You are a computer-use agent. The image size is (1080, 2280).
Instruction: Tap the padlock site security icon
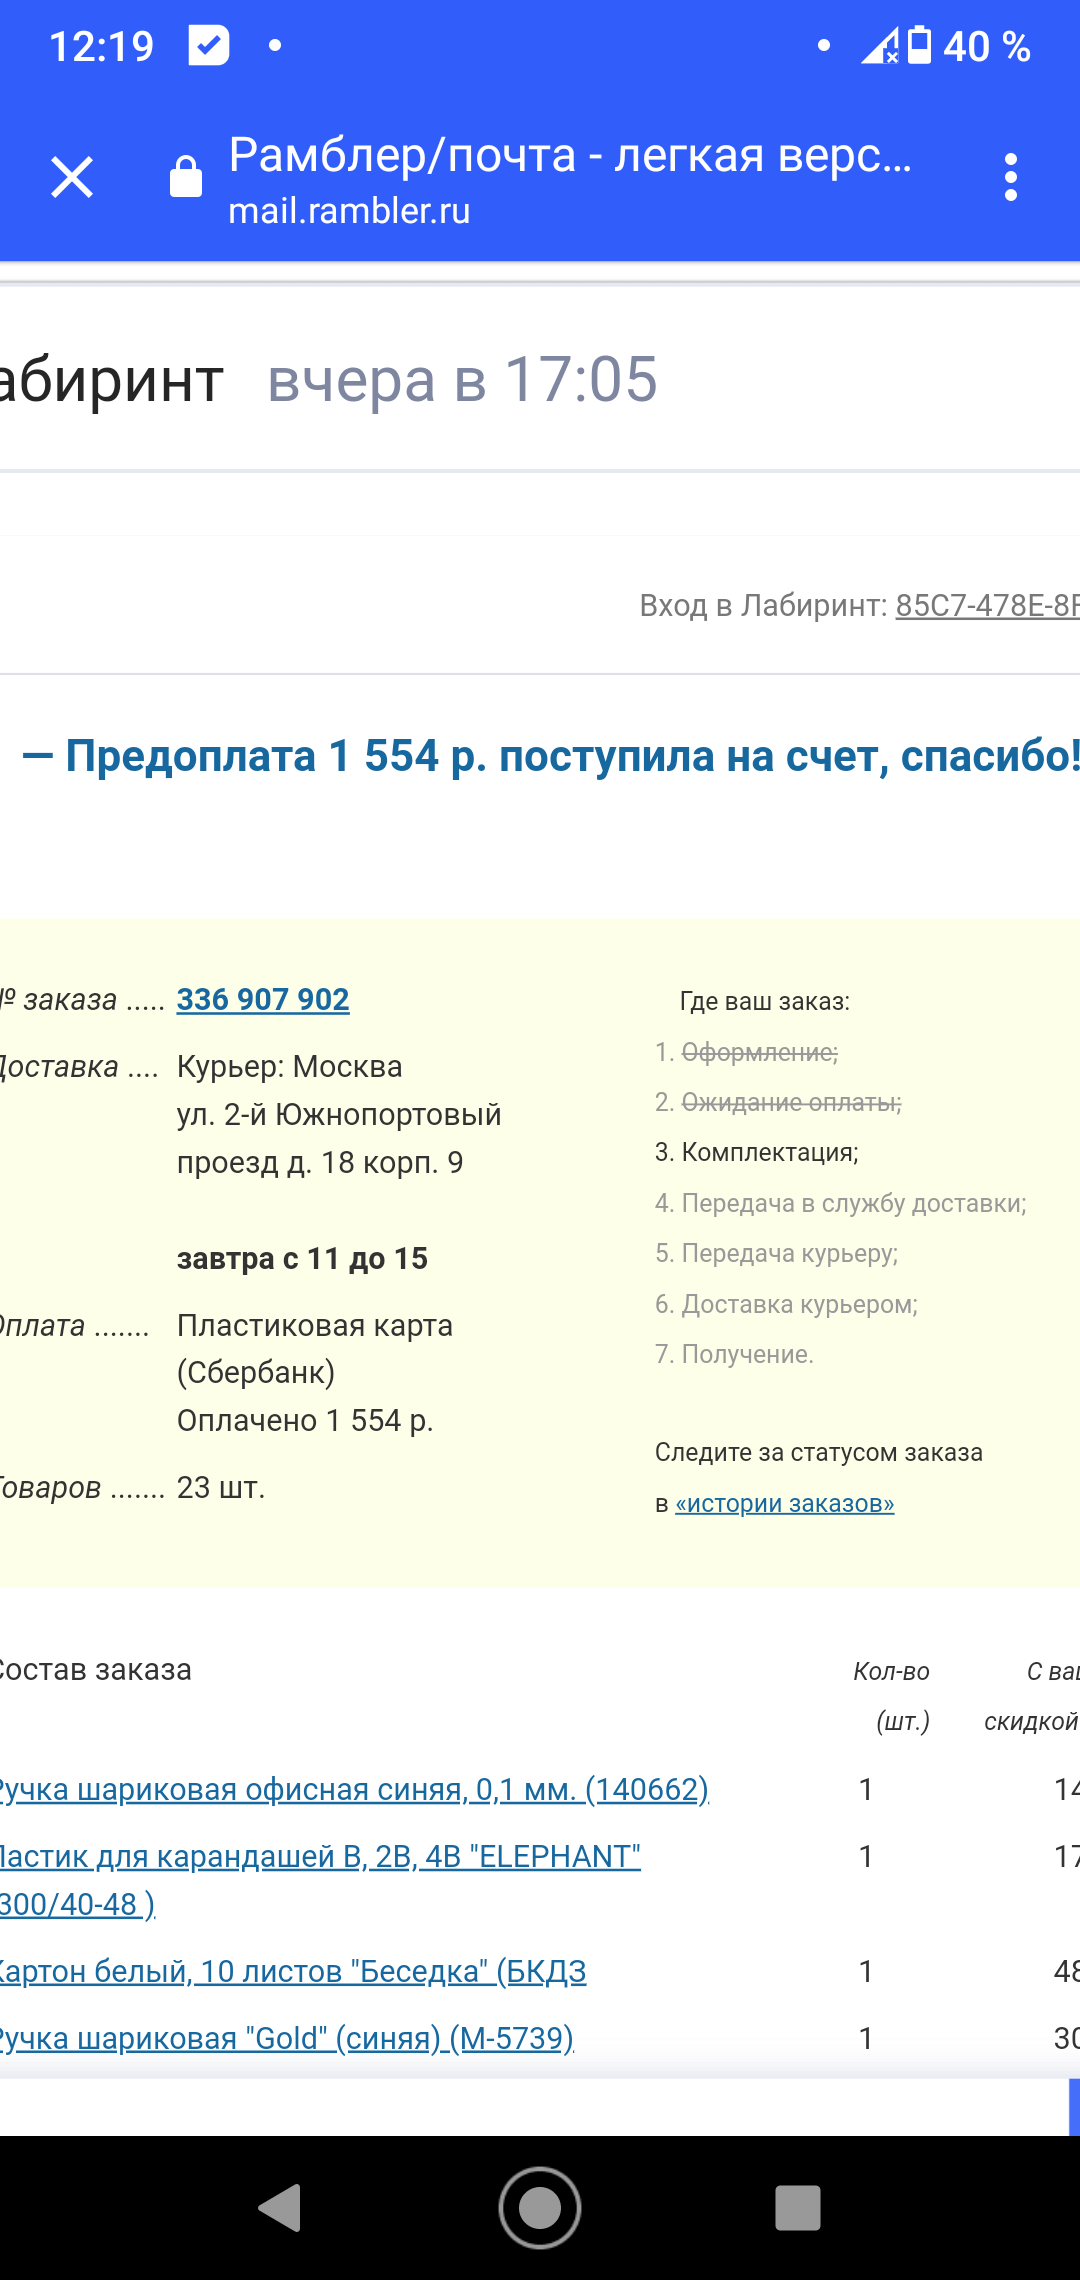tap(186, 177)
